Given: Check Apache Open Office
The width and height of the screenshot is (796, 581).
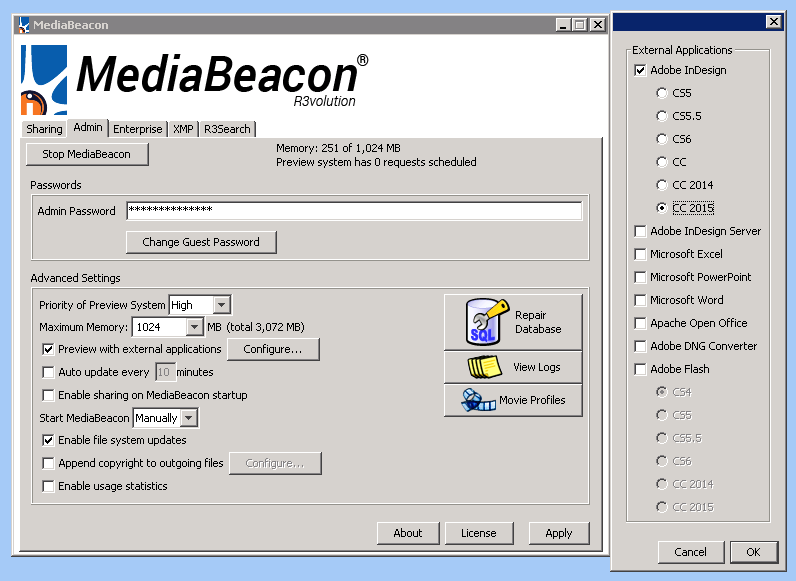Looking at the screenshot, I should (640, 323).
